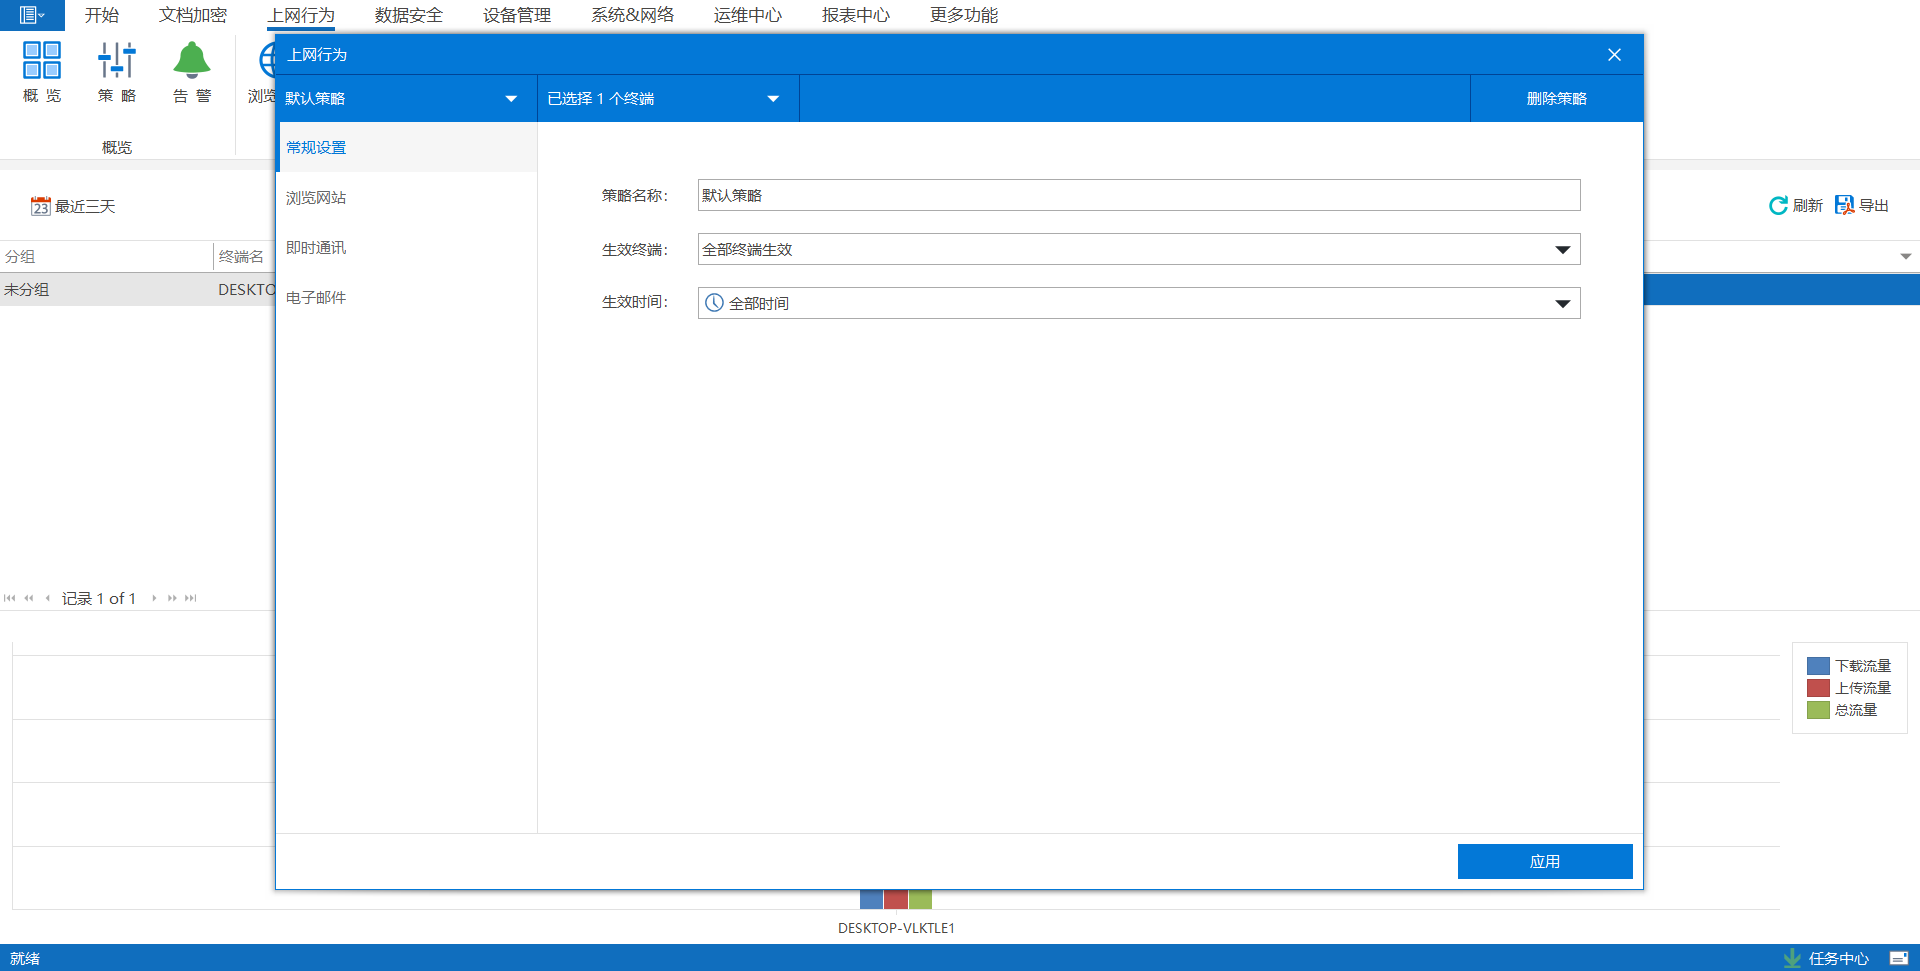Click the 策略 policy icon

point(117,61)
